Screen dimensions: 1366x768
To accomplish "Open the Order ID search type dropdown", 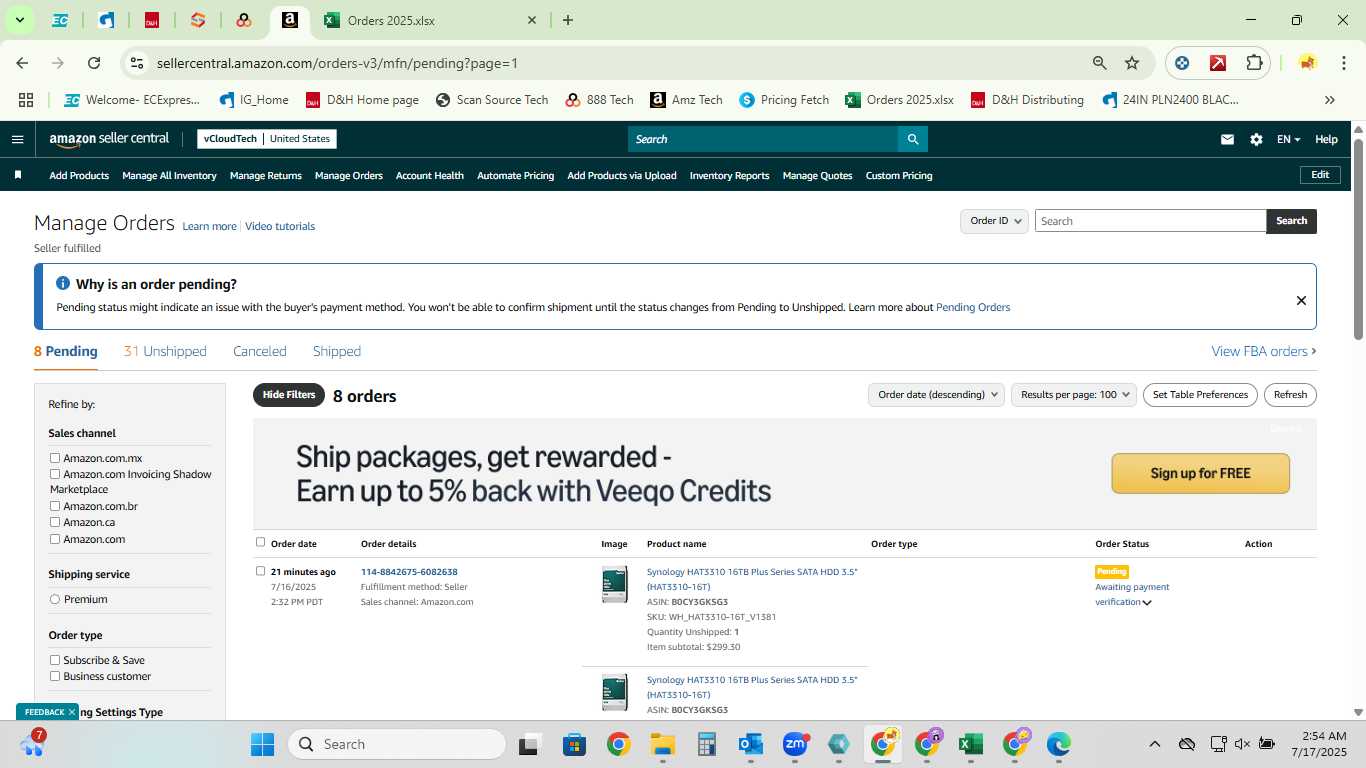I will [994, 221].
